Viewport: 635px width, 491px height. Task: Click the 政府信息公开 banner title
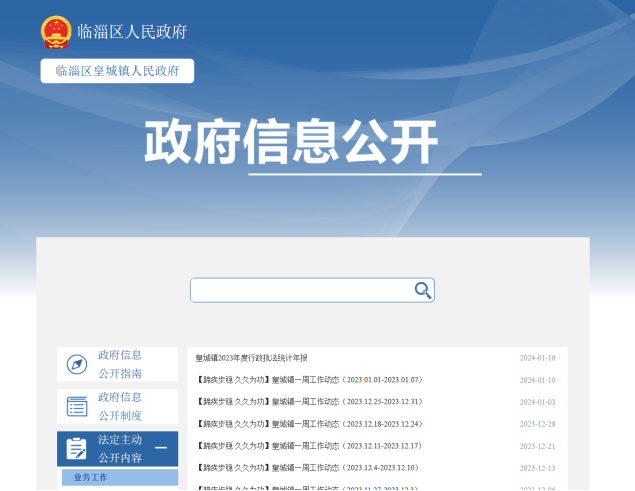pyautogui.click(x=292, y=143)
